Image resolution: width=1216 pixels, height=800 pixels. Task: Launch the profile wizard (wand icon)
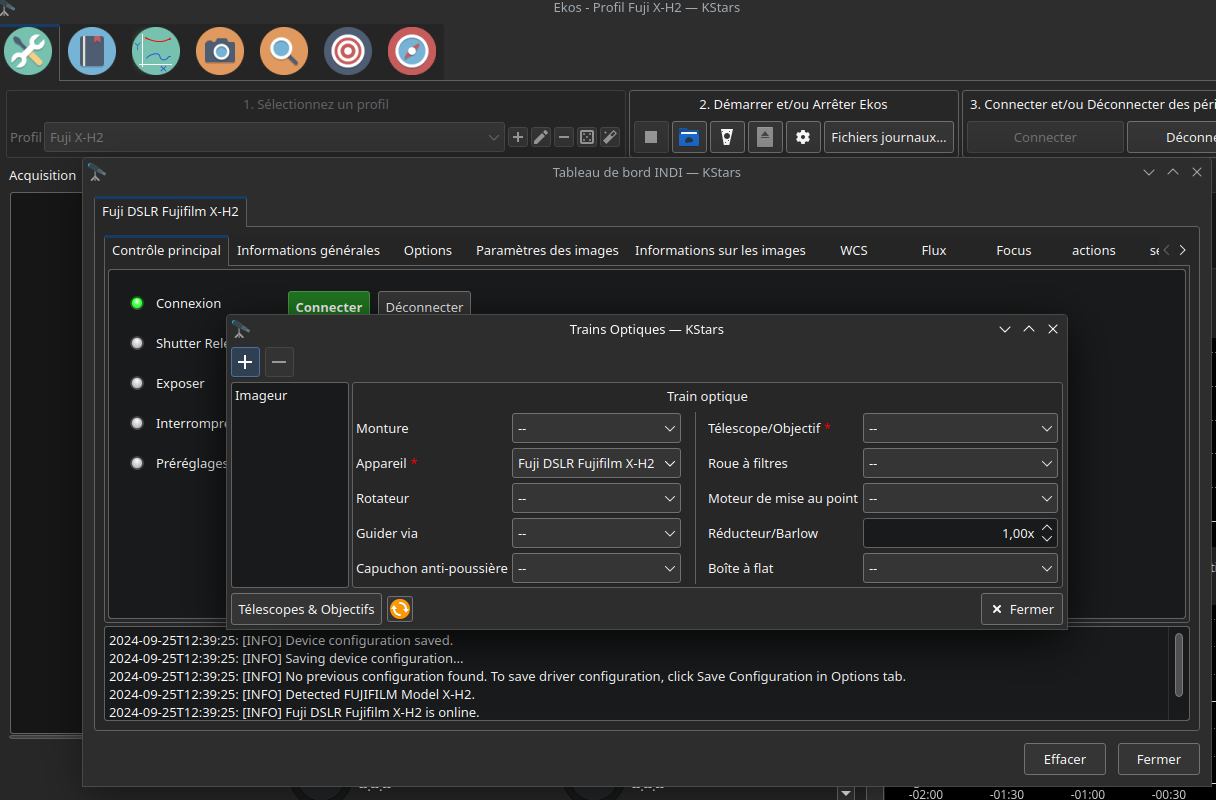coord(610,137)
